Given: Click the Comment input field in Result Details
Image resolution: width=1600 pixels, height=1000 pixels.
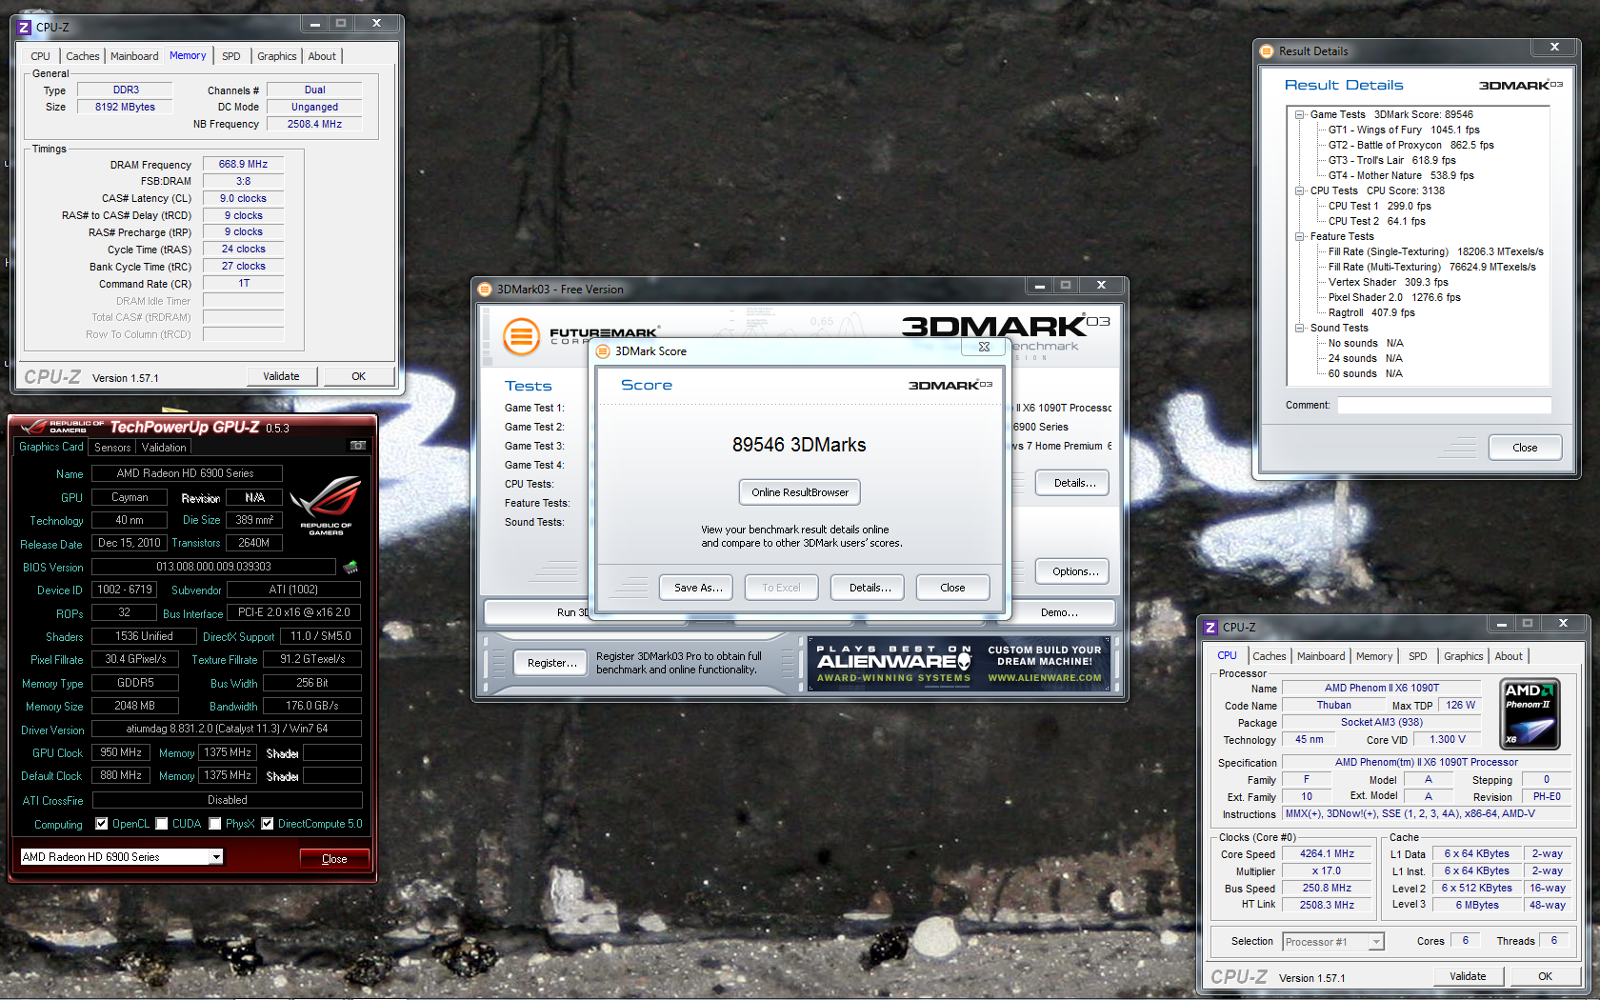Looking at the screenshot, I should tap(1444, 405).
